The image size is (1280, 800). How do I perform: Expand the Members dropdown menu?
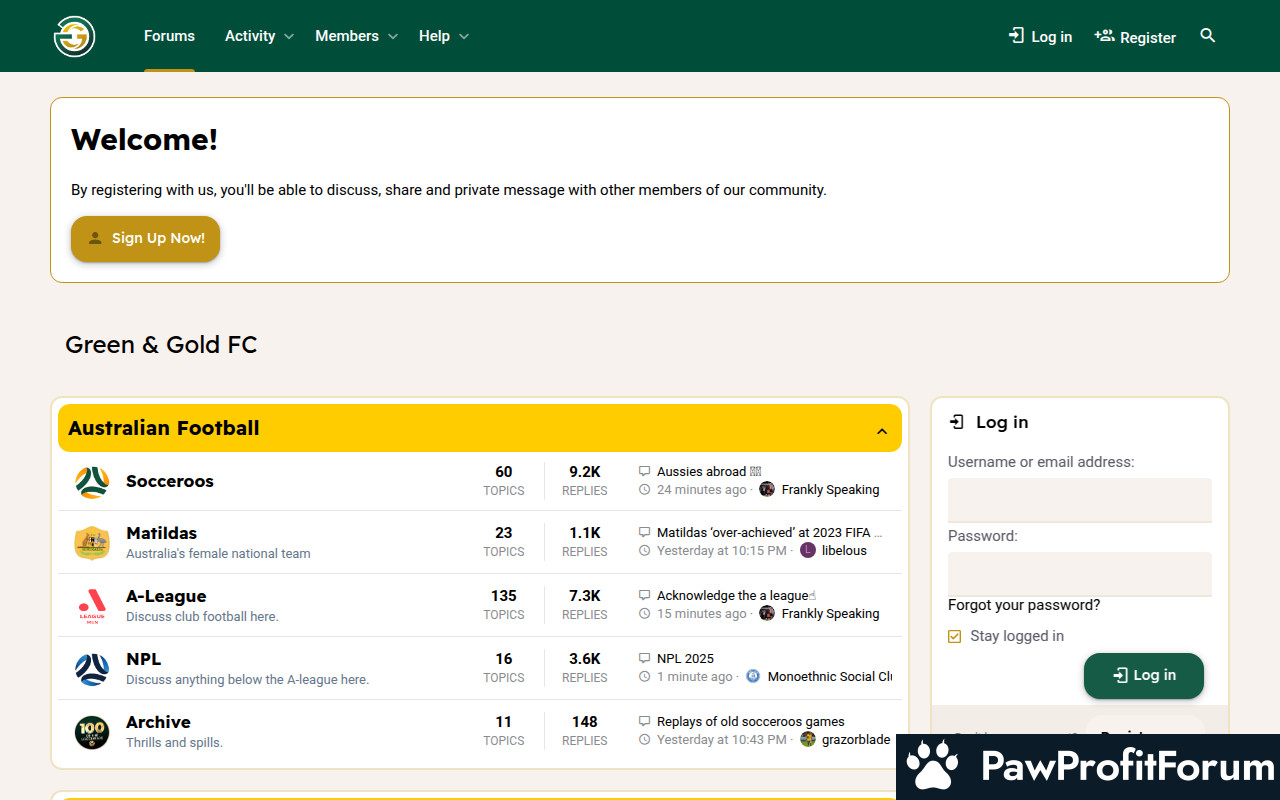coord(392,37)
